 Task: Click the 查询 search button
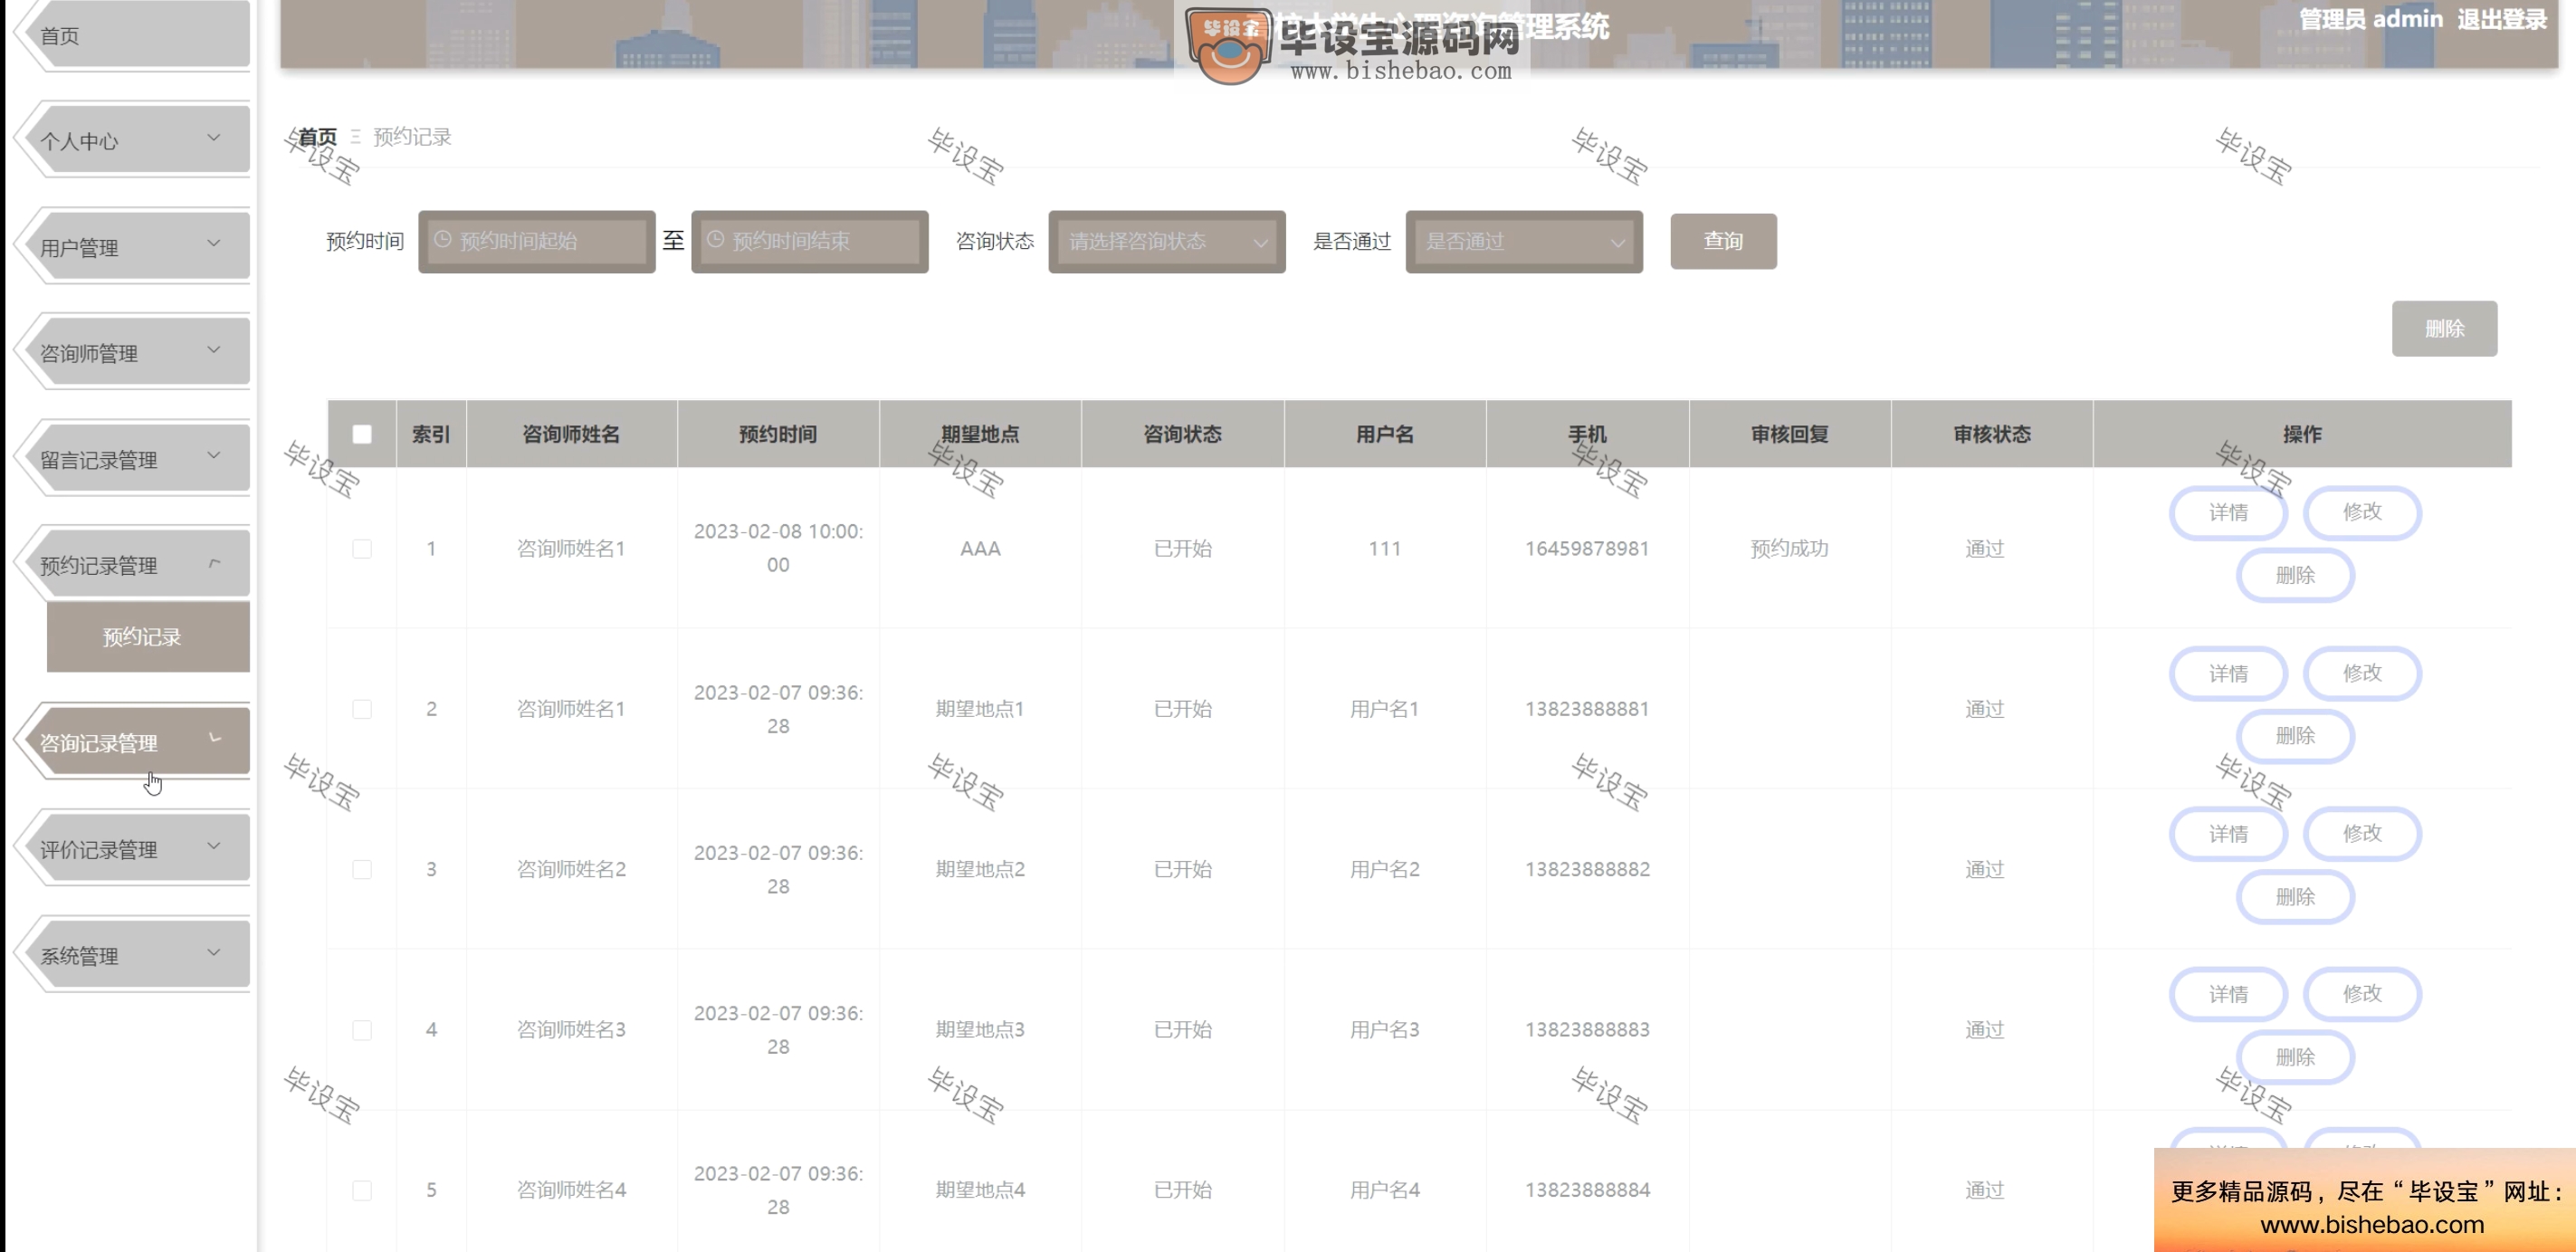pyautogui.click(x=1723, y=241)
